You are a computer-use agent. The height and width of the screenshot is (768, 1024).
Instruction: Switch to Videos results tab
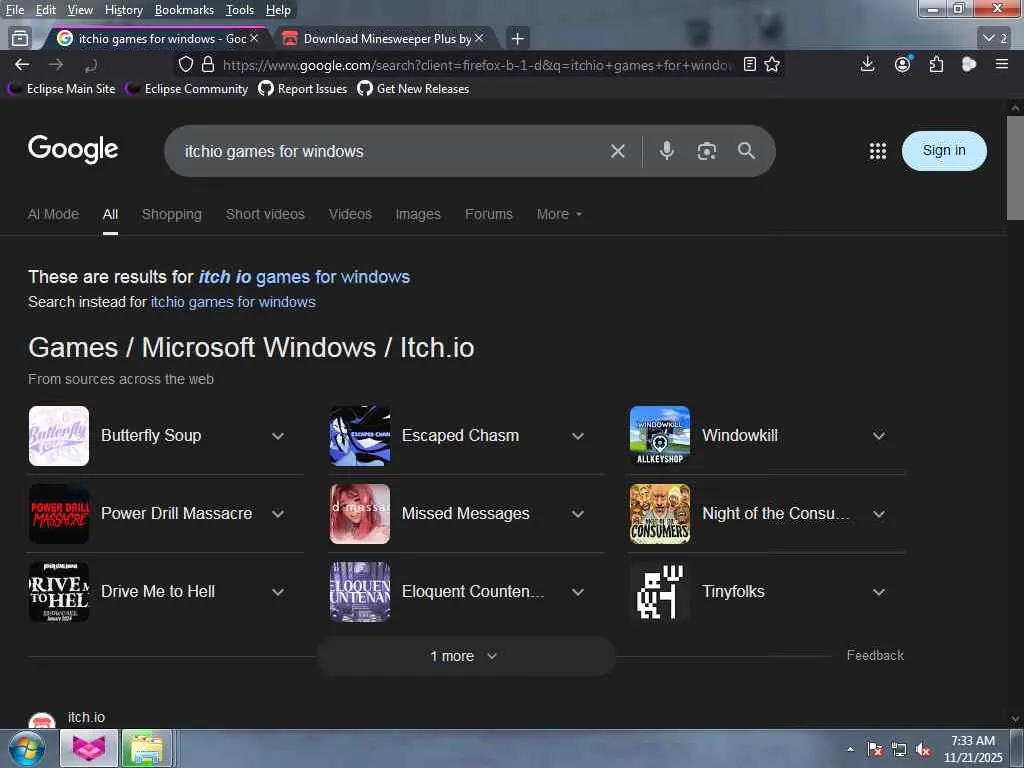pyautogui.click(x=350, y=214)
